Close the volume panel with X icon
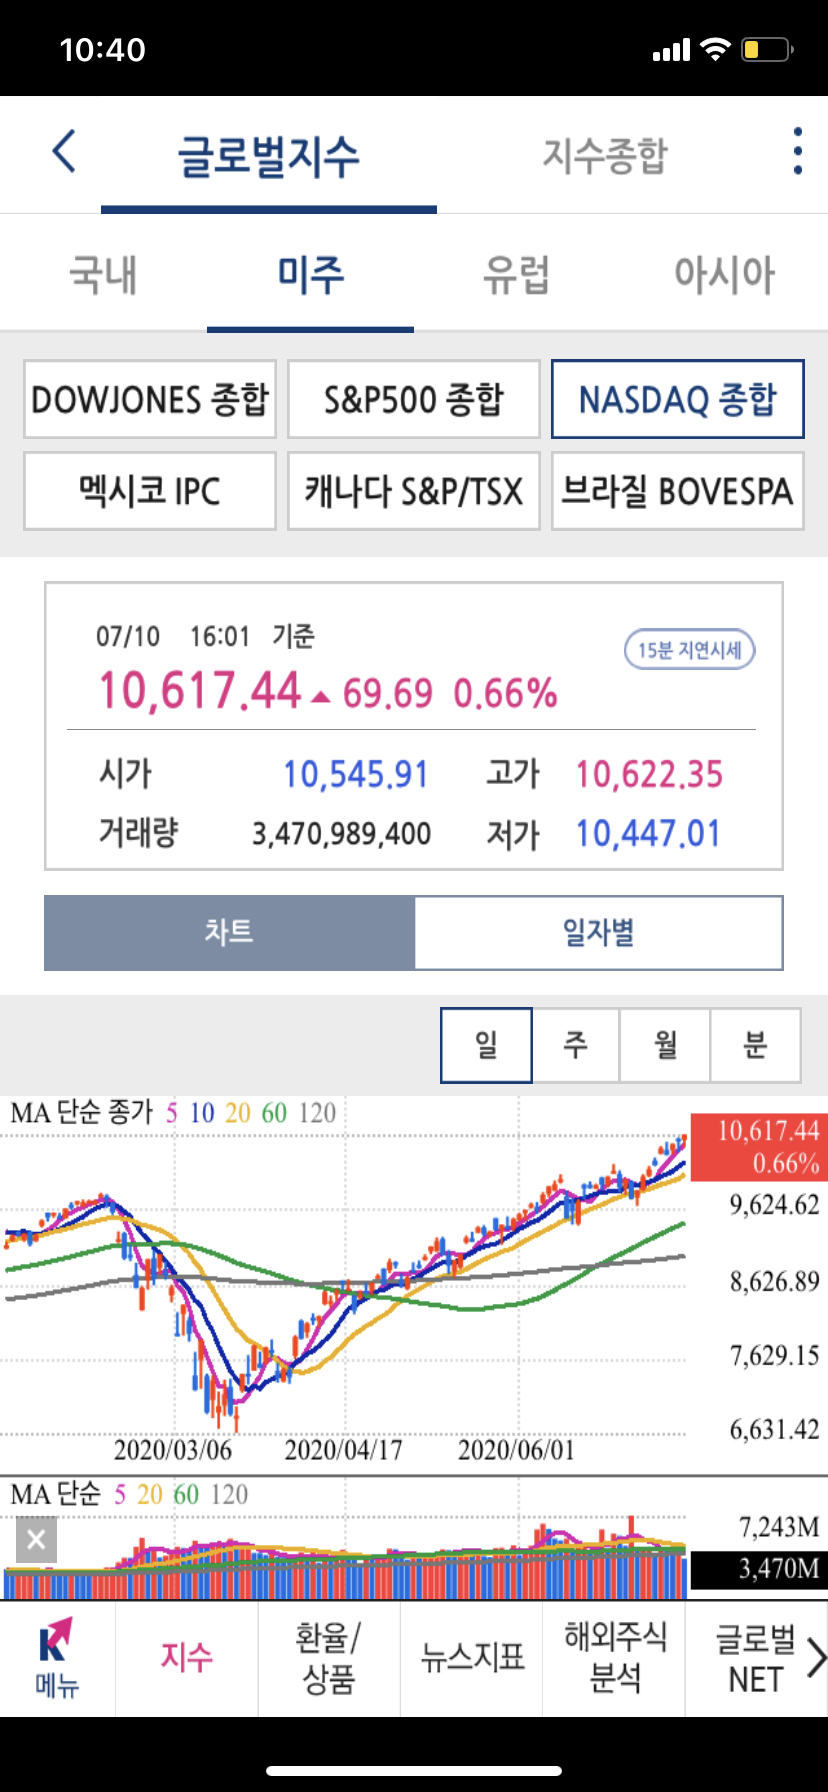Image resolution: width=828 pixels, height=1792 pixels. pyautogui.click(x=36, y=1539)
